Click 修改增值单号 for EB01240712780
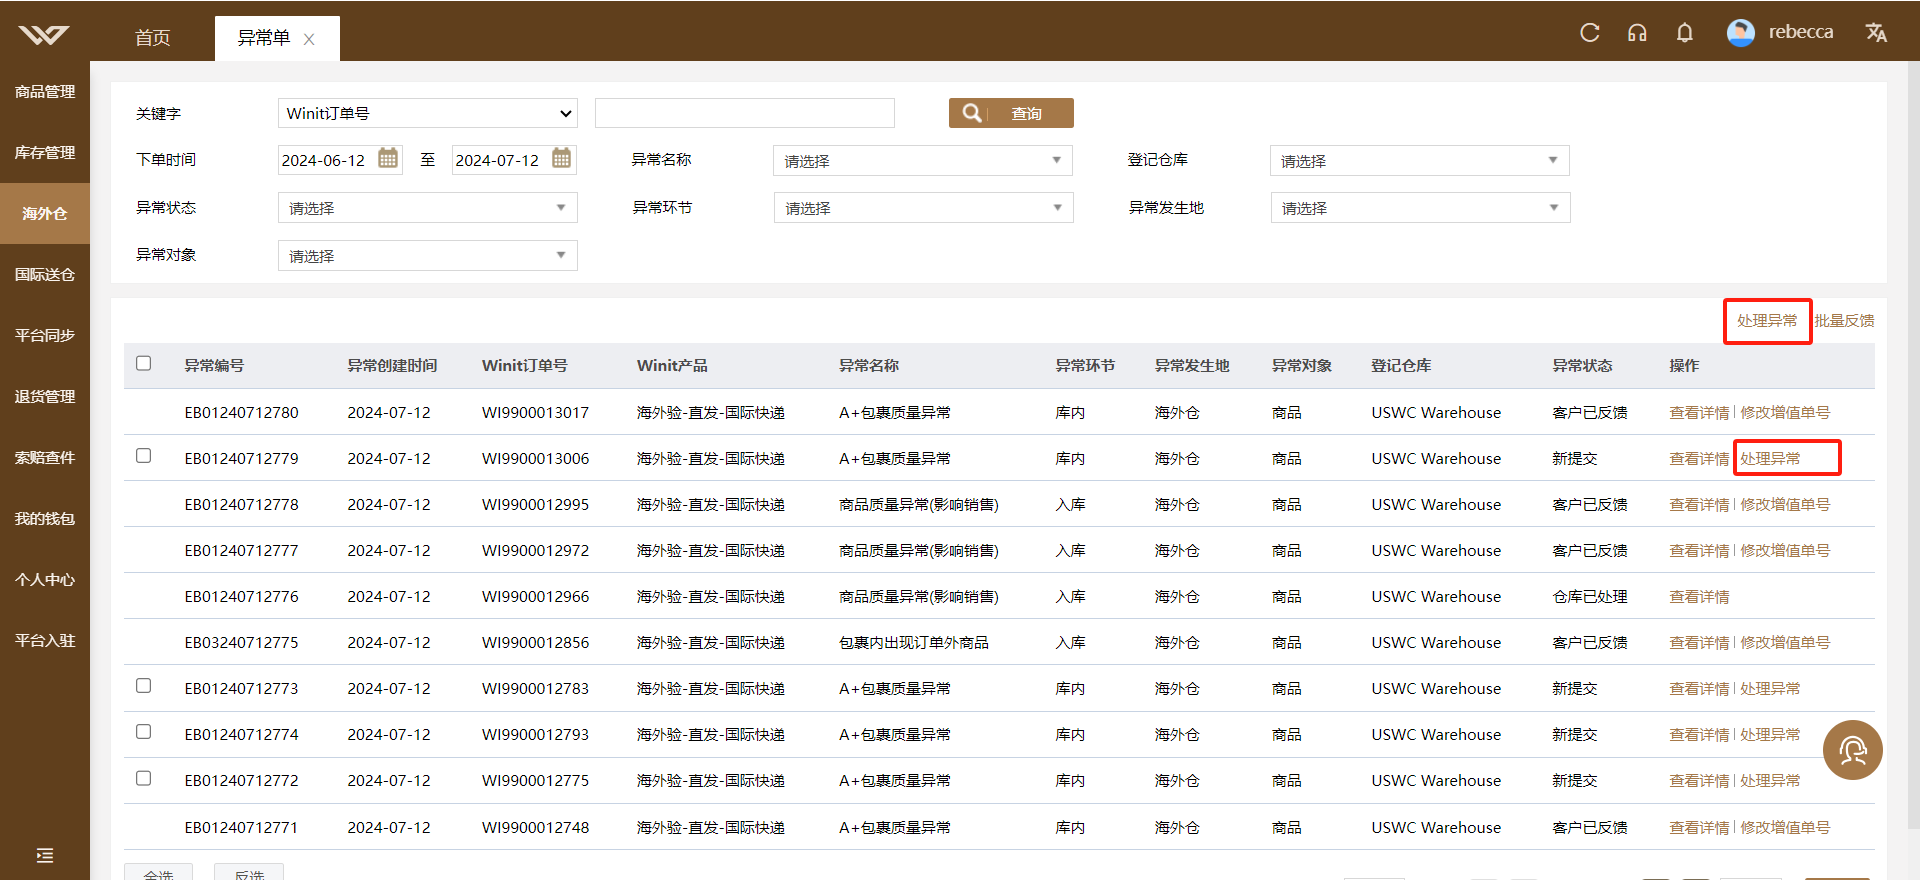 coord(1785,413)
